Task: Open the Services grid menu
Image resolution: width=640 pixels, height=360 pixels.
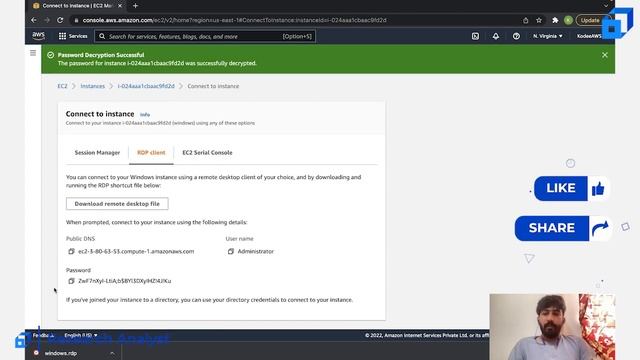Action: pos(62,36)
